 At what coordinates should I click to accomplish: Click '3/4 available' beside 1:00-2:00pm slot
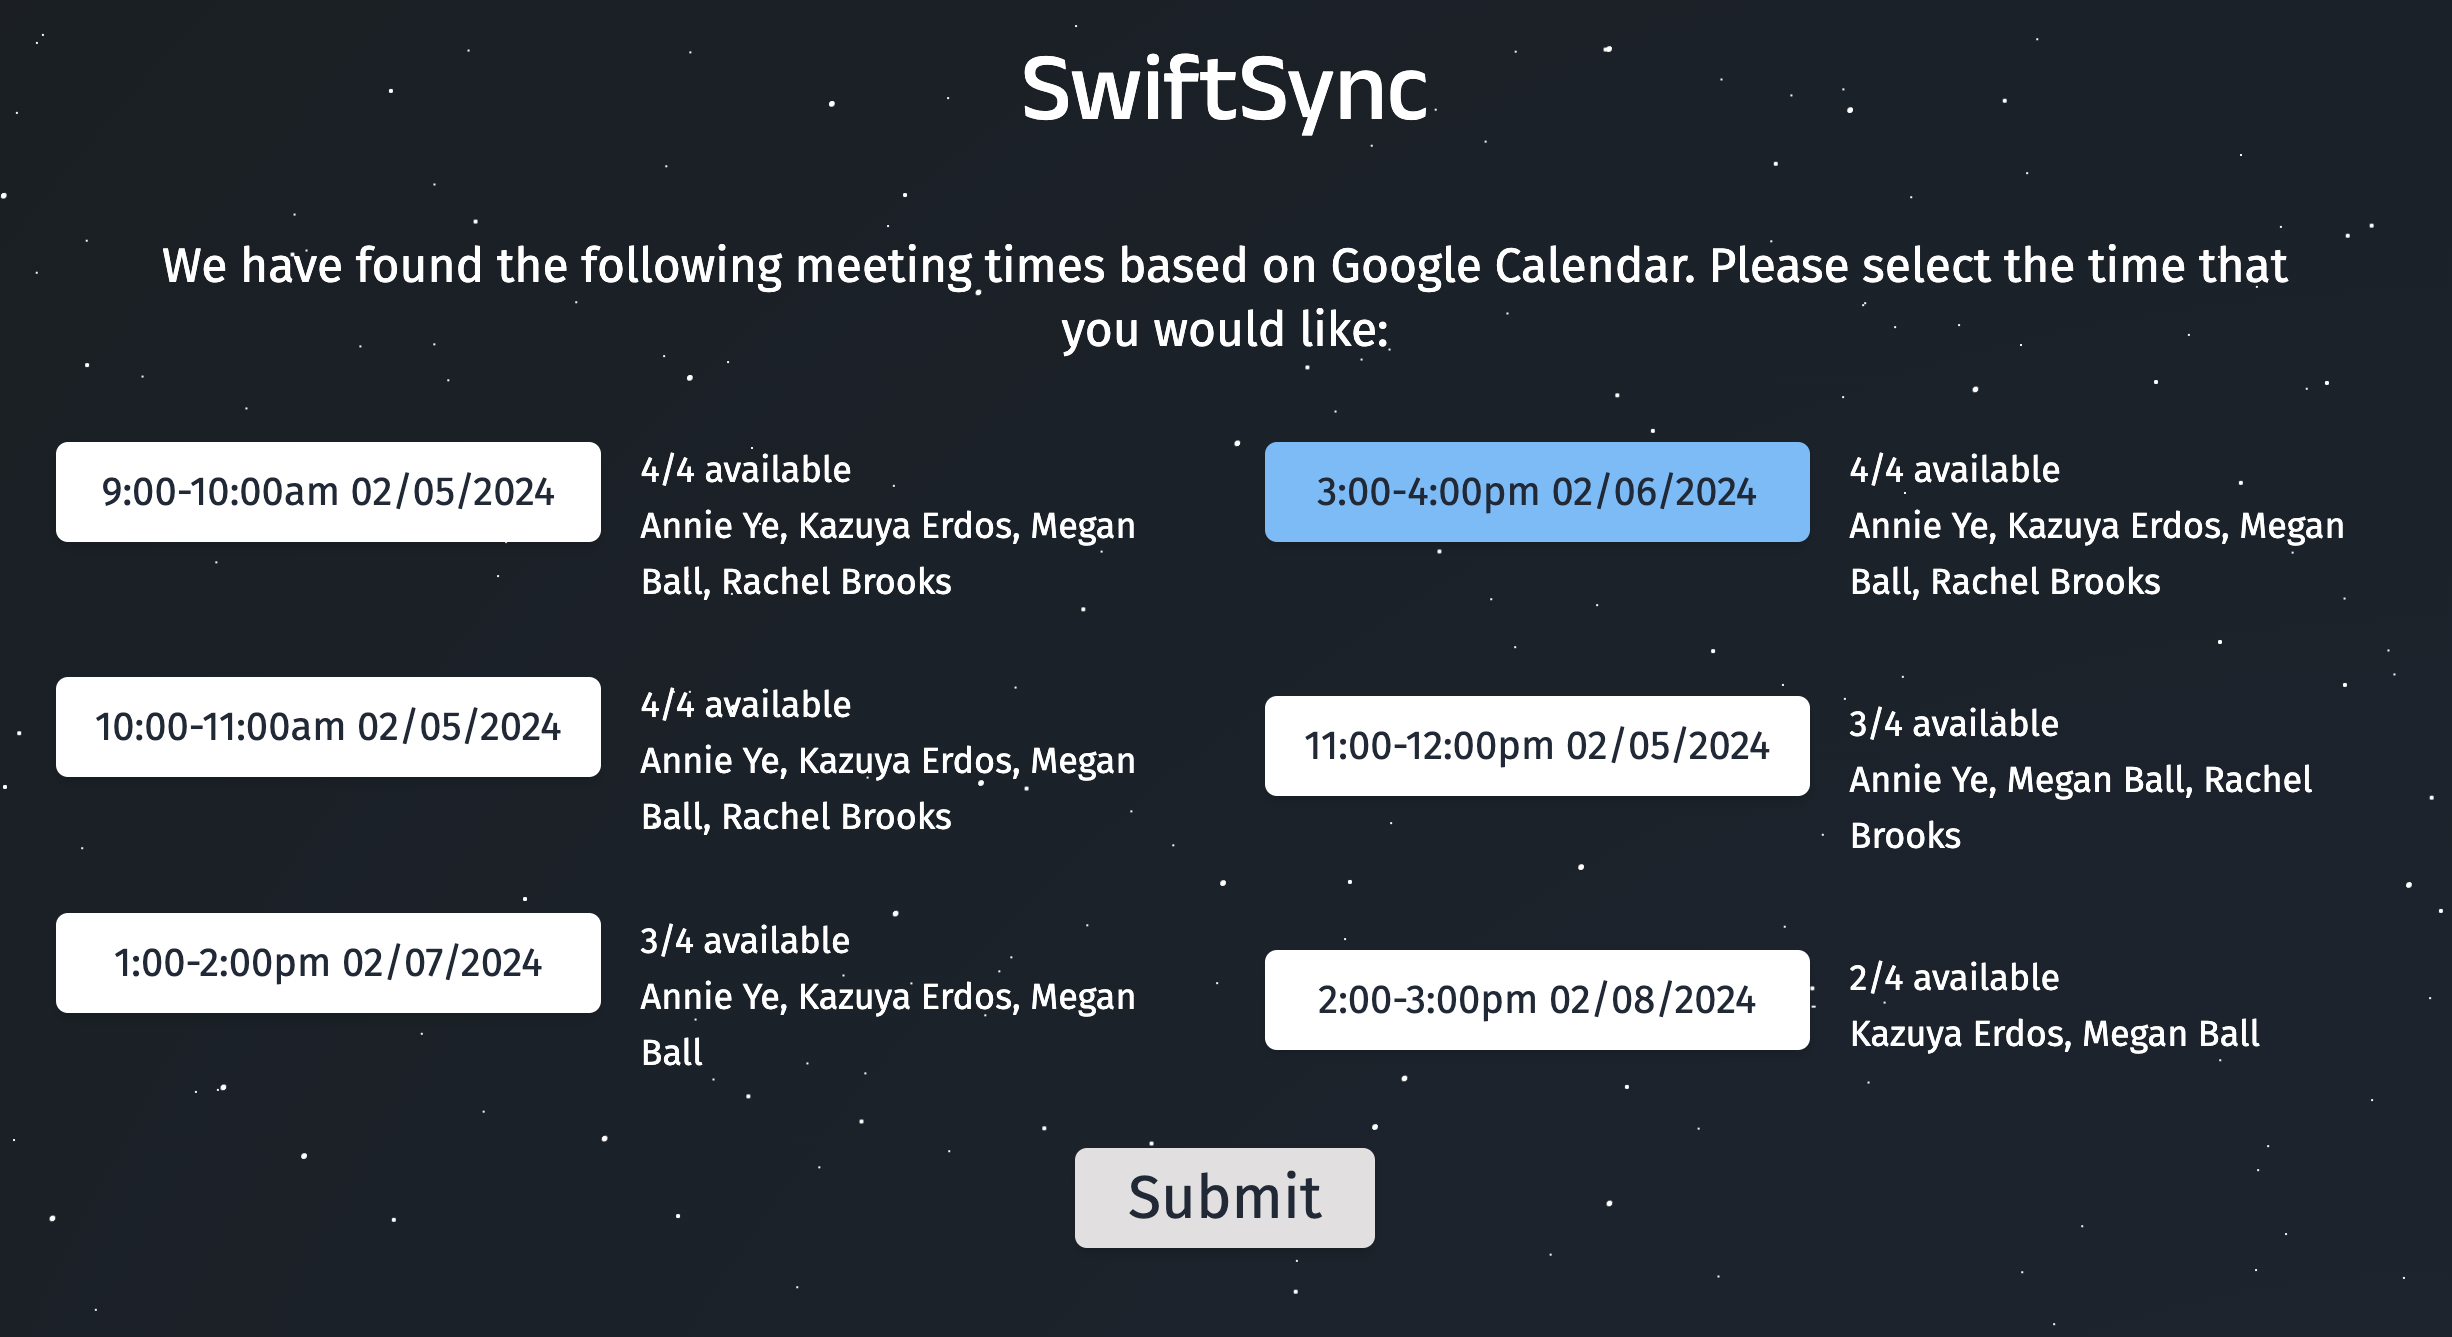tap(745, 941)
